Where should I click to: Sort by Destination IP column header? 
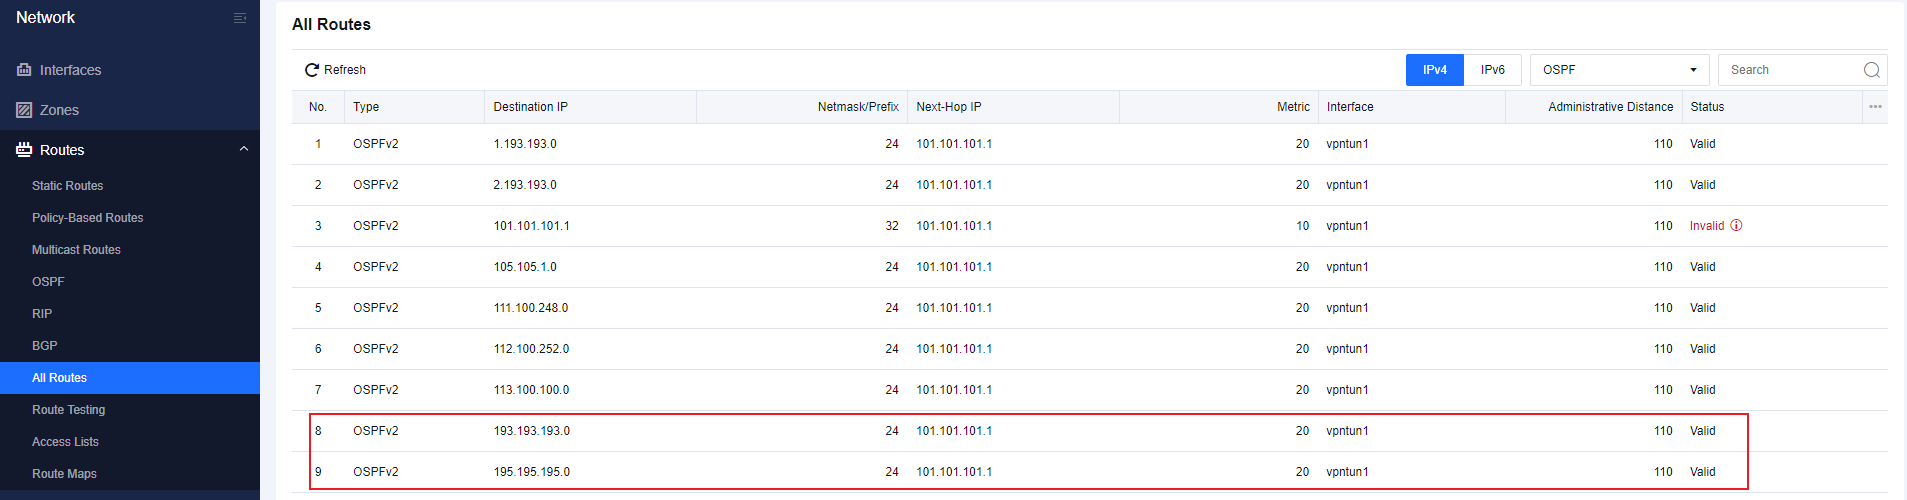click(531, 107)
